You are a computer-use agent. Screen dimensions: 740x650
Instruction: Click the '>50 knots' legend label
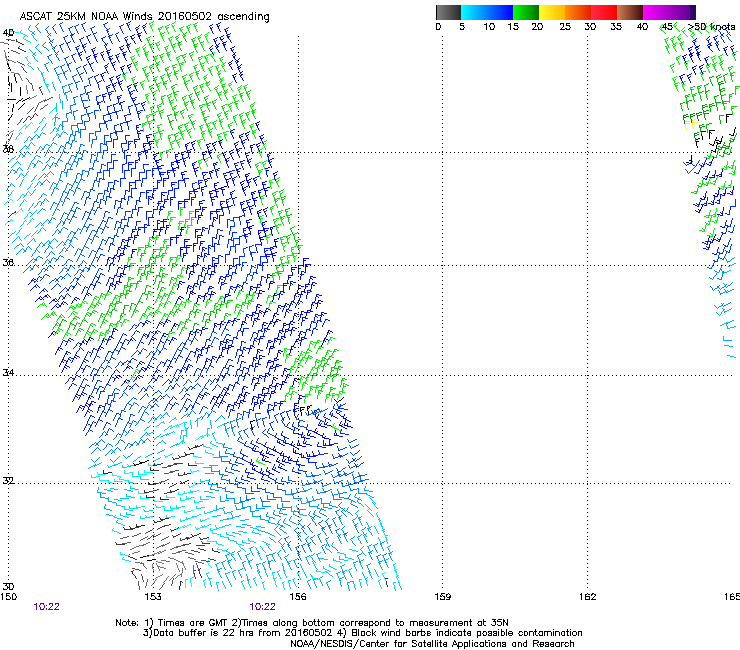(x=711, y=27)
